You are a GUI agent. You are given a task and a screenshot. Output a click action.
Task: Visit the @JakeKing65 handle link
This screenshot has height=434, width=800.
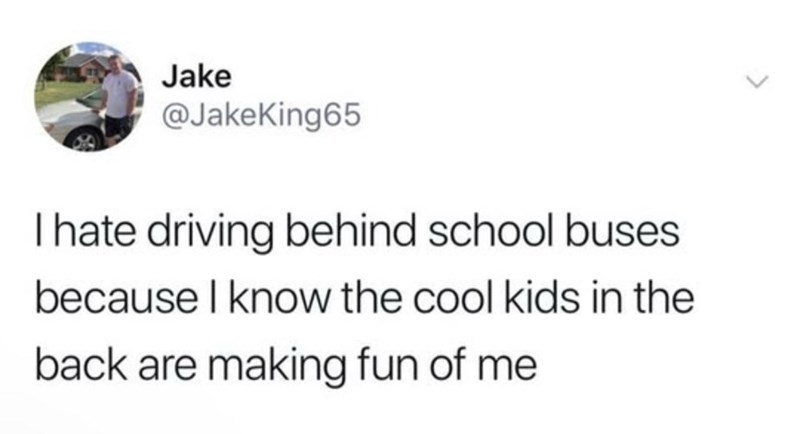[x=261, y=115]
